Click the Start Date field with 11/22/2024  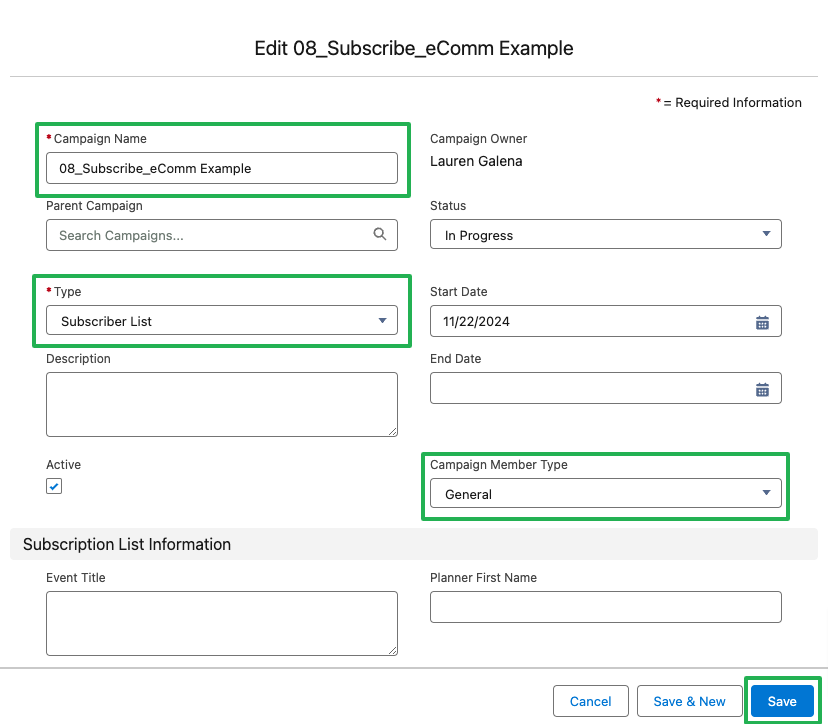pyautogui.click(x=606, y=321)
